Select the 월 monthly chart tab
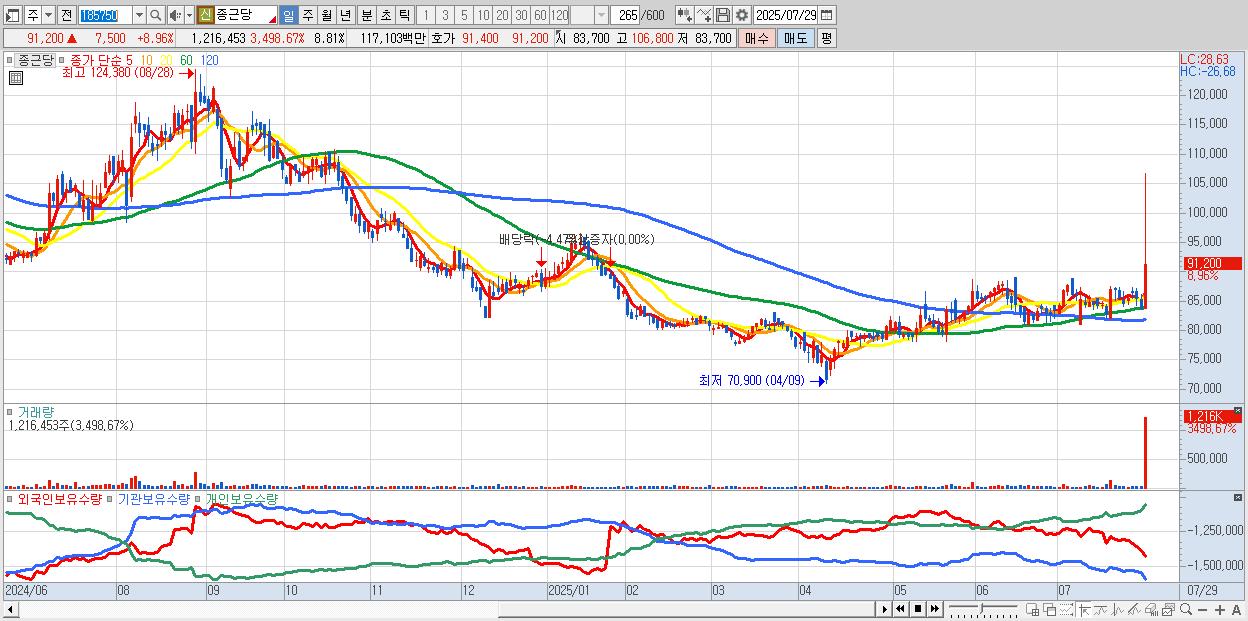The height and width of the screenshot is (621, 1248). click(326, 16)
